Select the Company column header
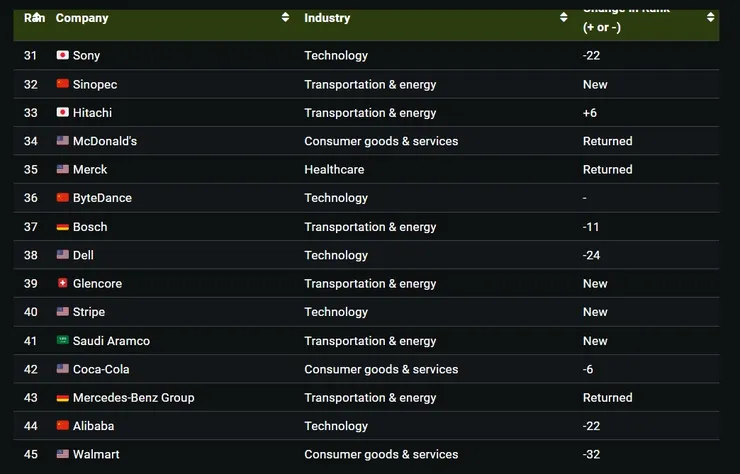Viewport: 740px width, 474px height. (x=82, y=18)
